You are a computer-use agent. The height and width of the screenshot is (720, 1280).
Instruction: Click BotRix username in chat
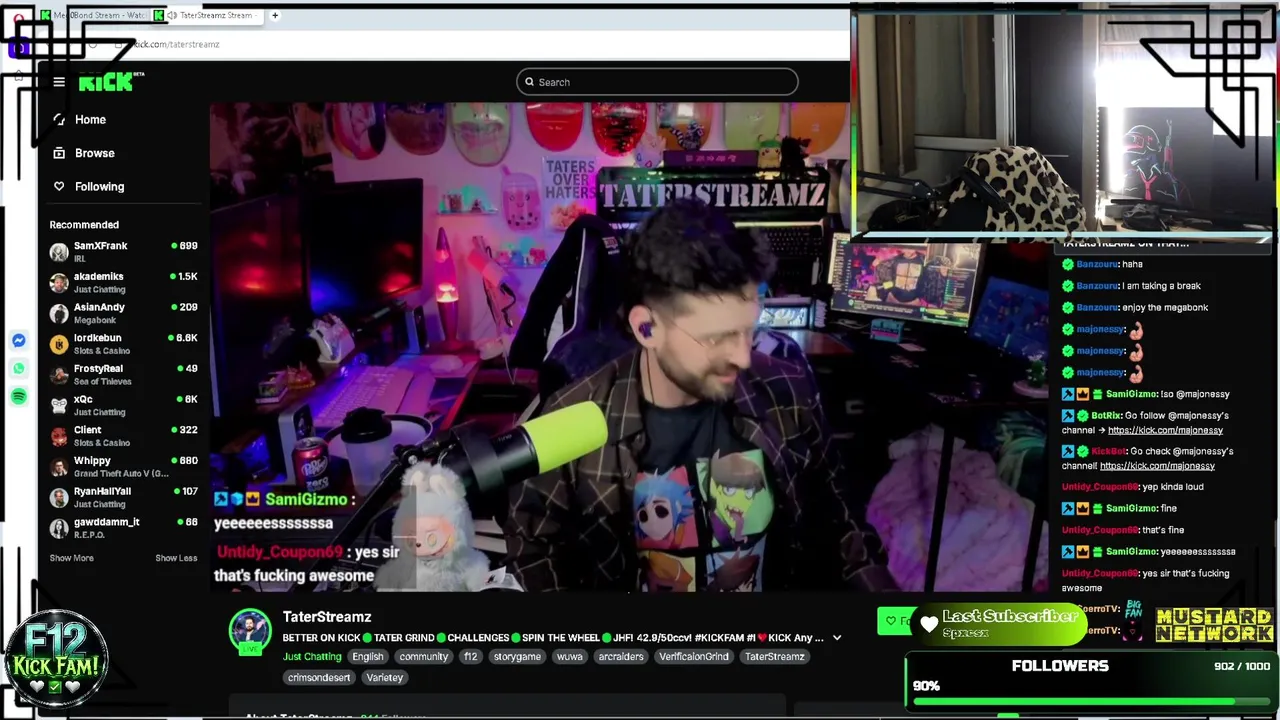tap(1105, 416)
